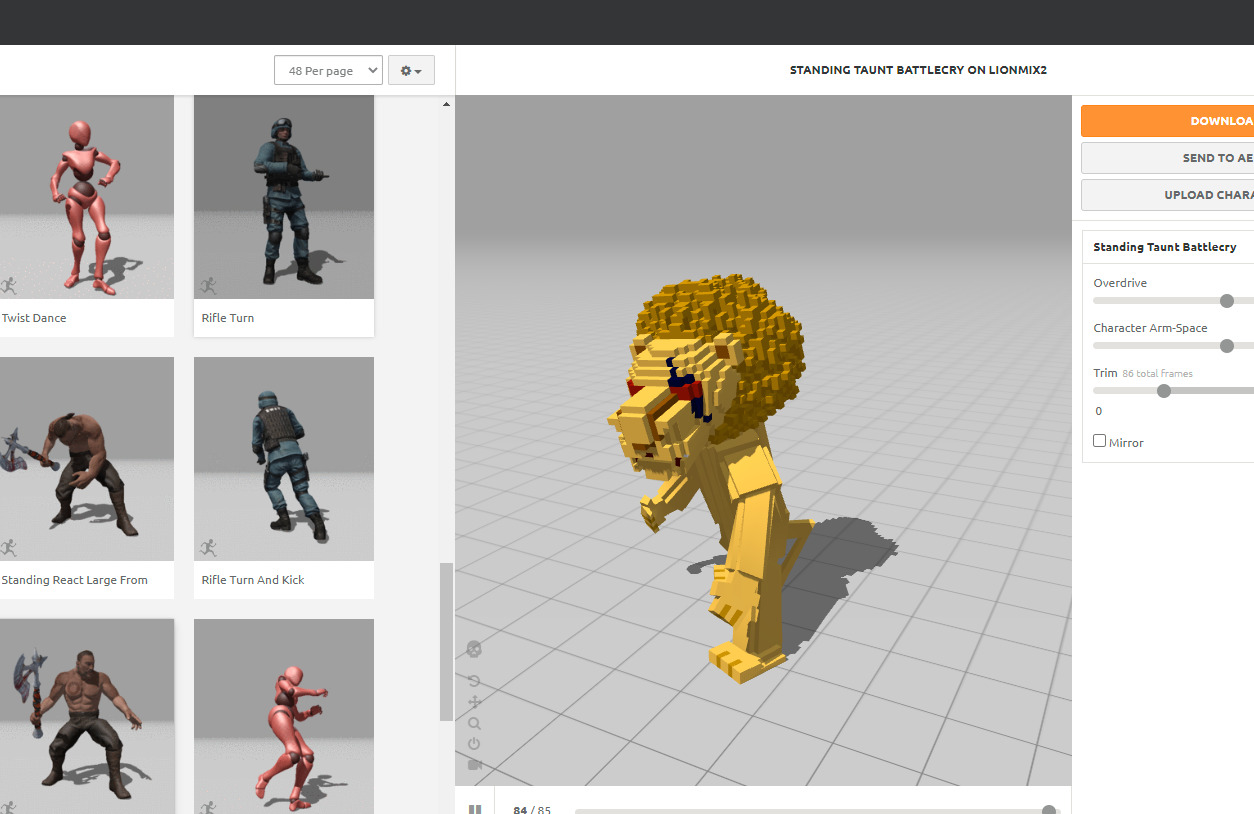Toggle the skeleton view skull icon
This screenshot has width=1254, height=814.
pyautogui.click(x=474, y=649)
